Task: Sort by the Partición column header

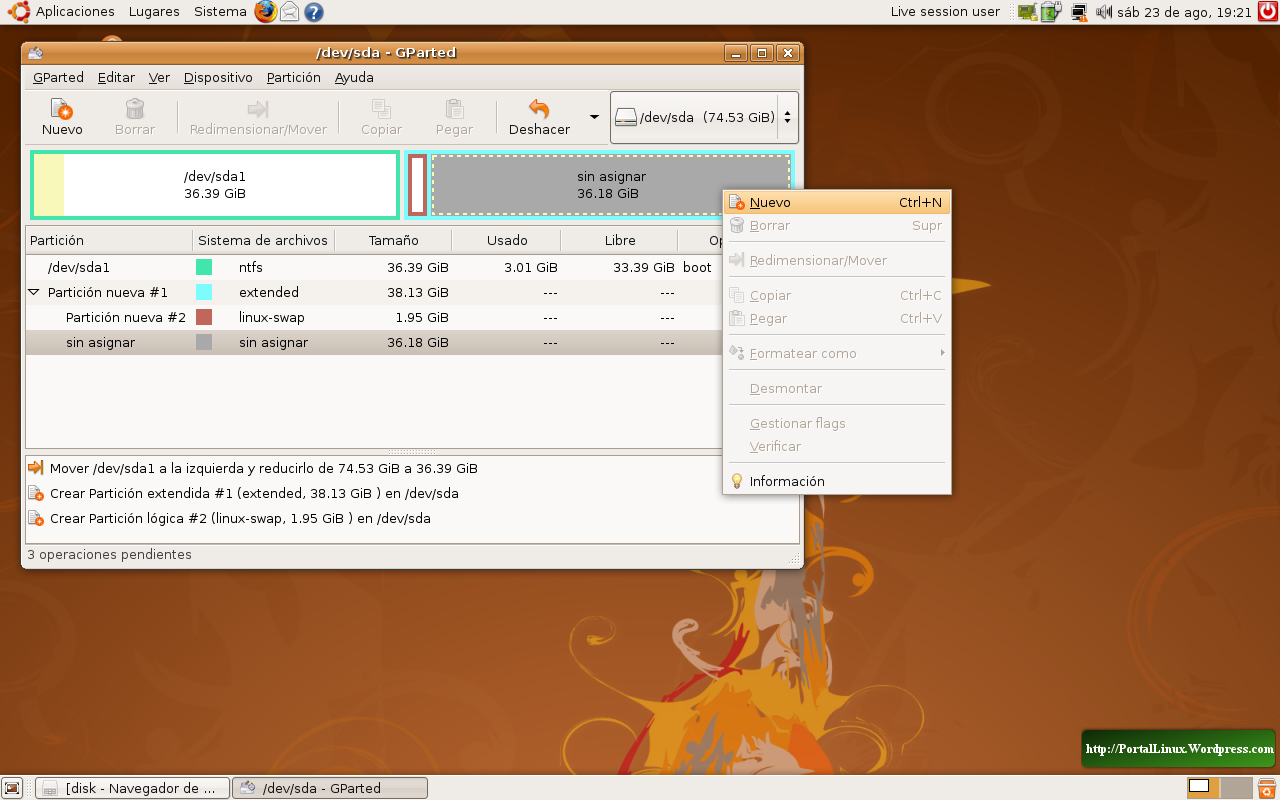Action: pyautogui.click(x=109, y=241)
